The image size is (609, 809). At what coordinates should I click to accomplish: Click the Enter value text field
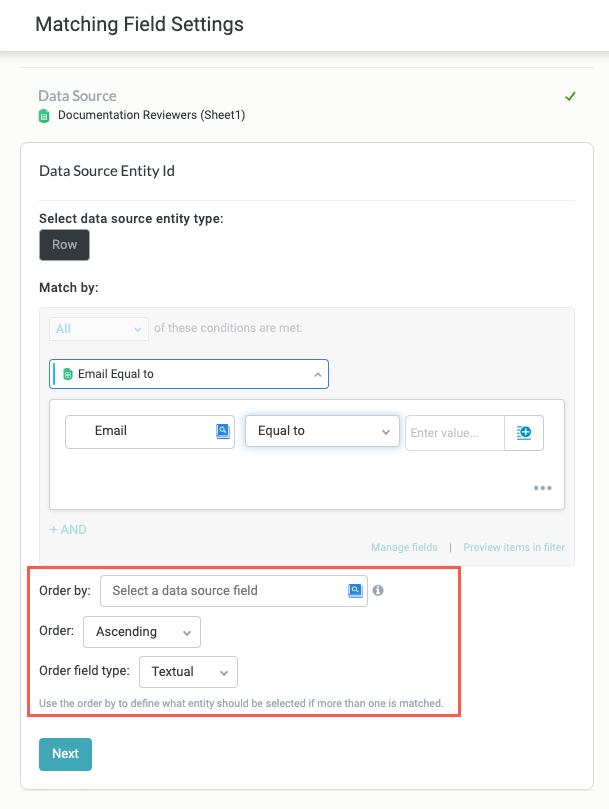pos(454,433)
